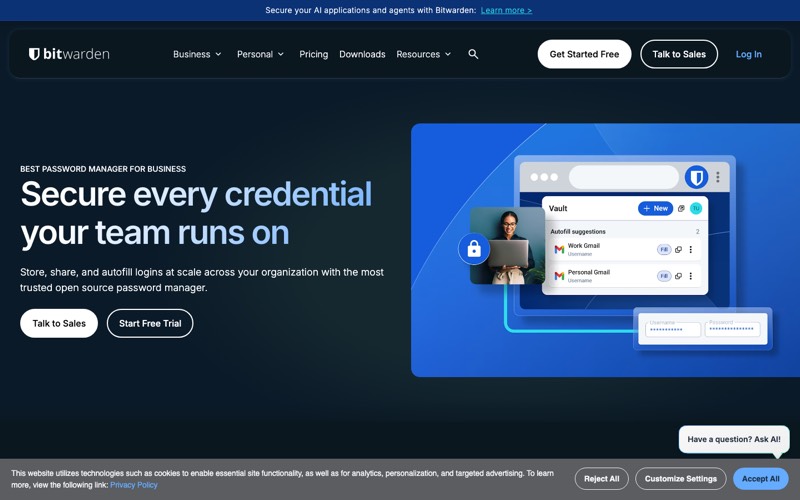Expand the Business menu chevron
The width and height of the screenshot is (800, 500).
pos(218,54)
